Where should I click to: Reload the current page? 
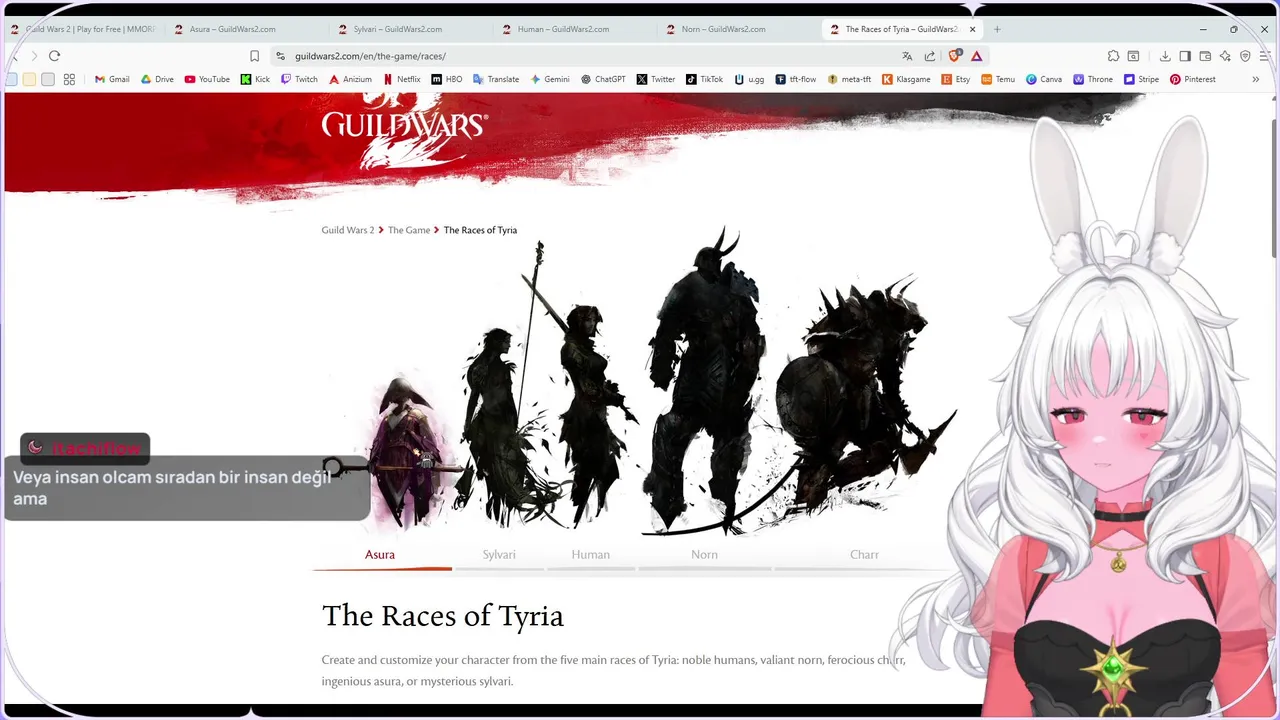[x=54, y=56]
